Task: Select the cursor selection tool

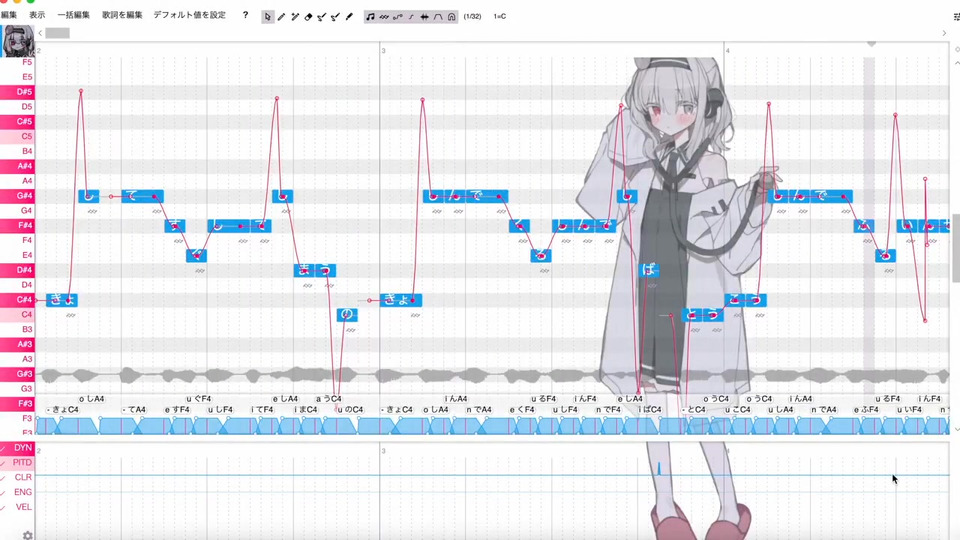Action: point(268,17)
